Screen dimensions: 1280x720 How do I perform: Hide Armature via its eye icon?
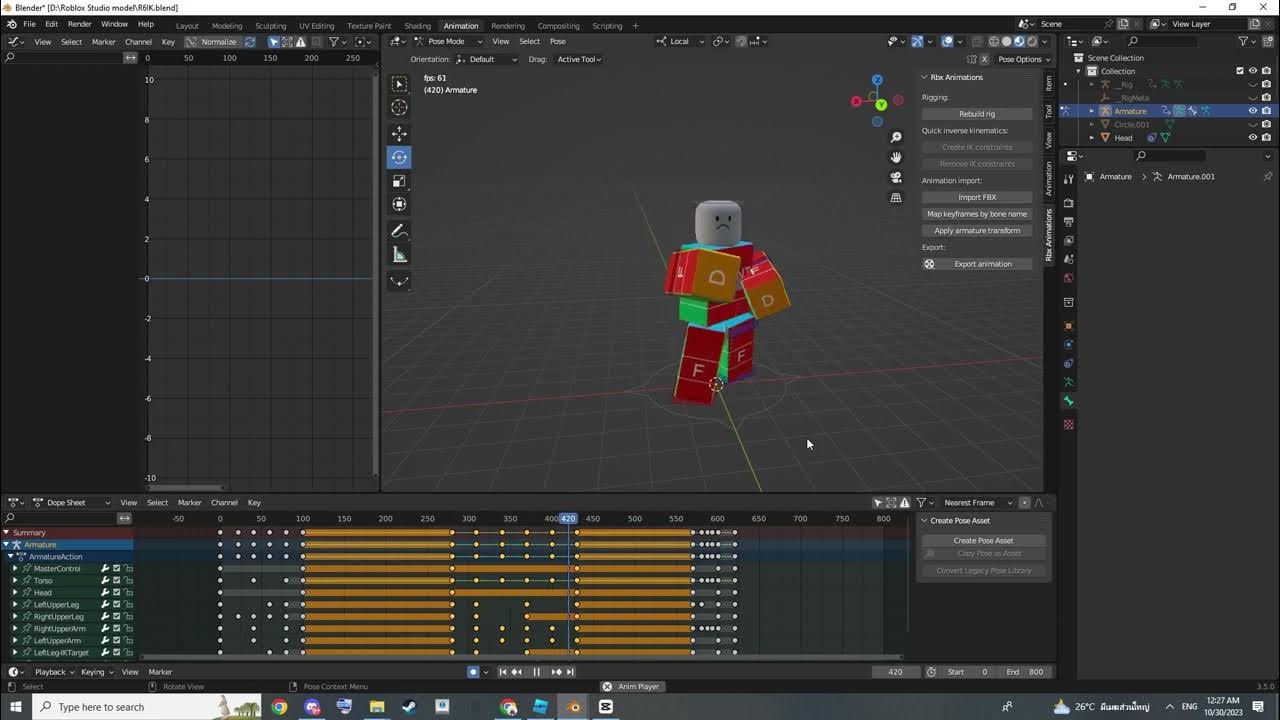[x=1253, y=111]
